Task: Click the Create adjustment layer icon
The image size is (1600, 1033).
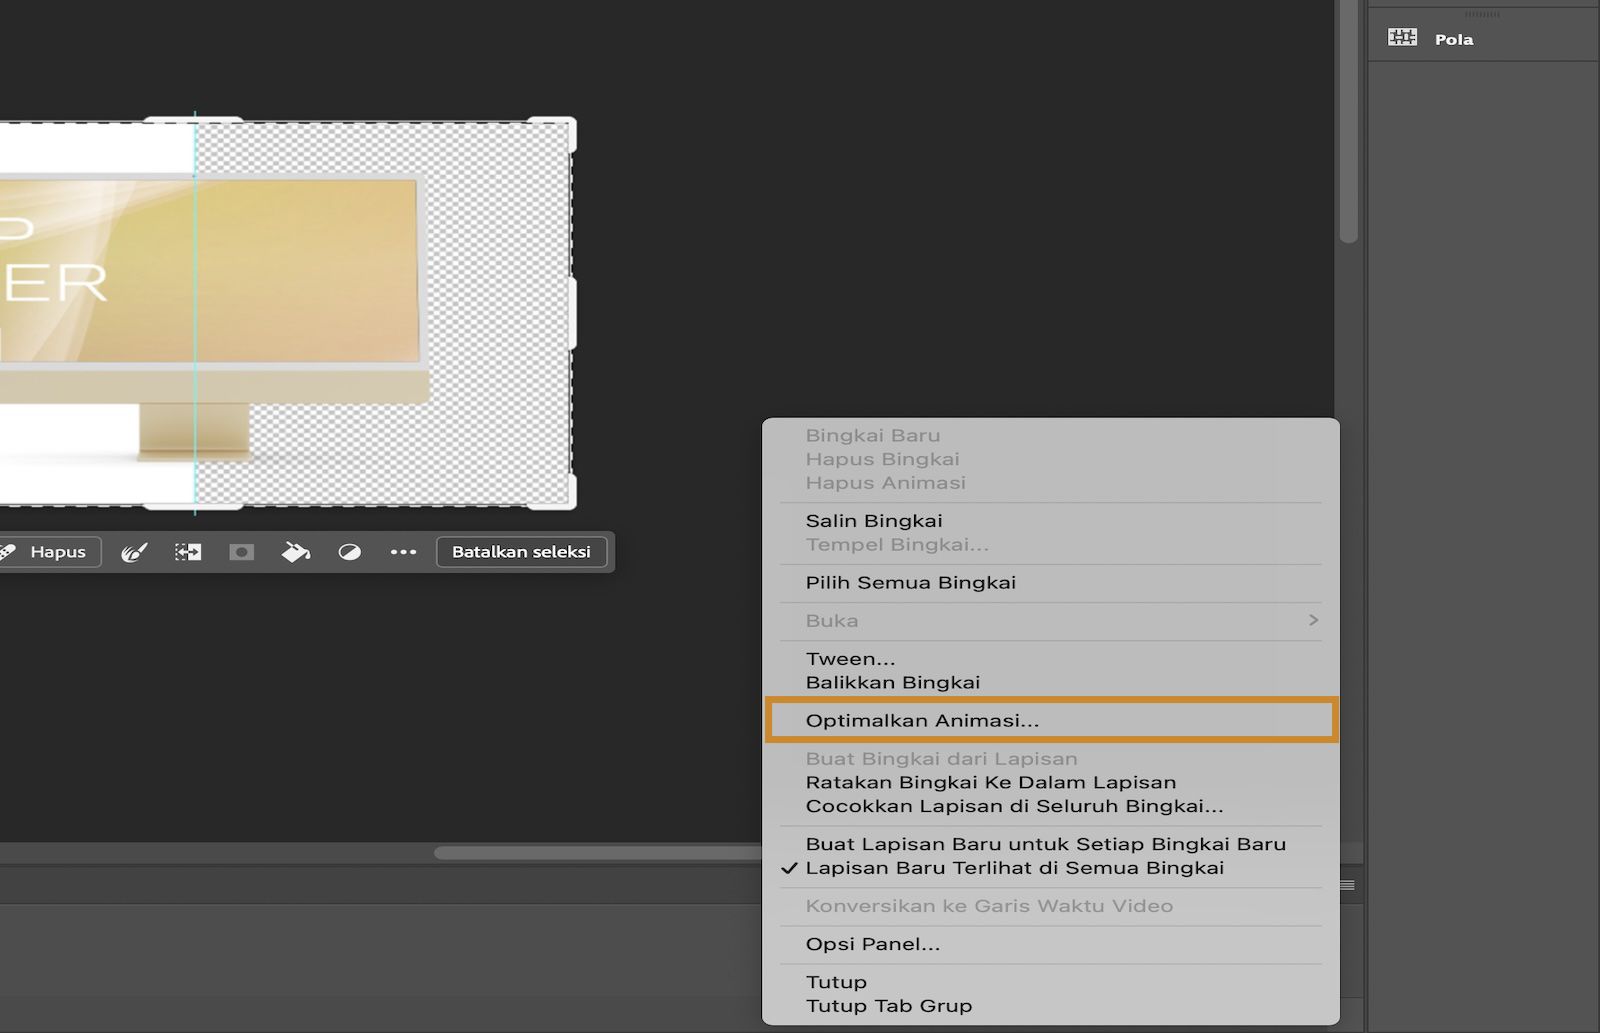Action: (x=349, y=551)
